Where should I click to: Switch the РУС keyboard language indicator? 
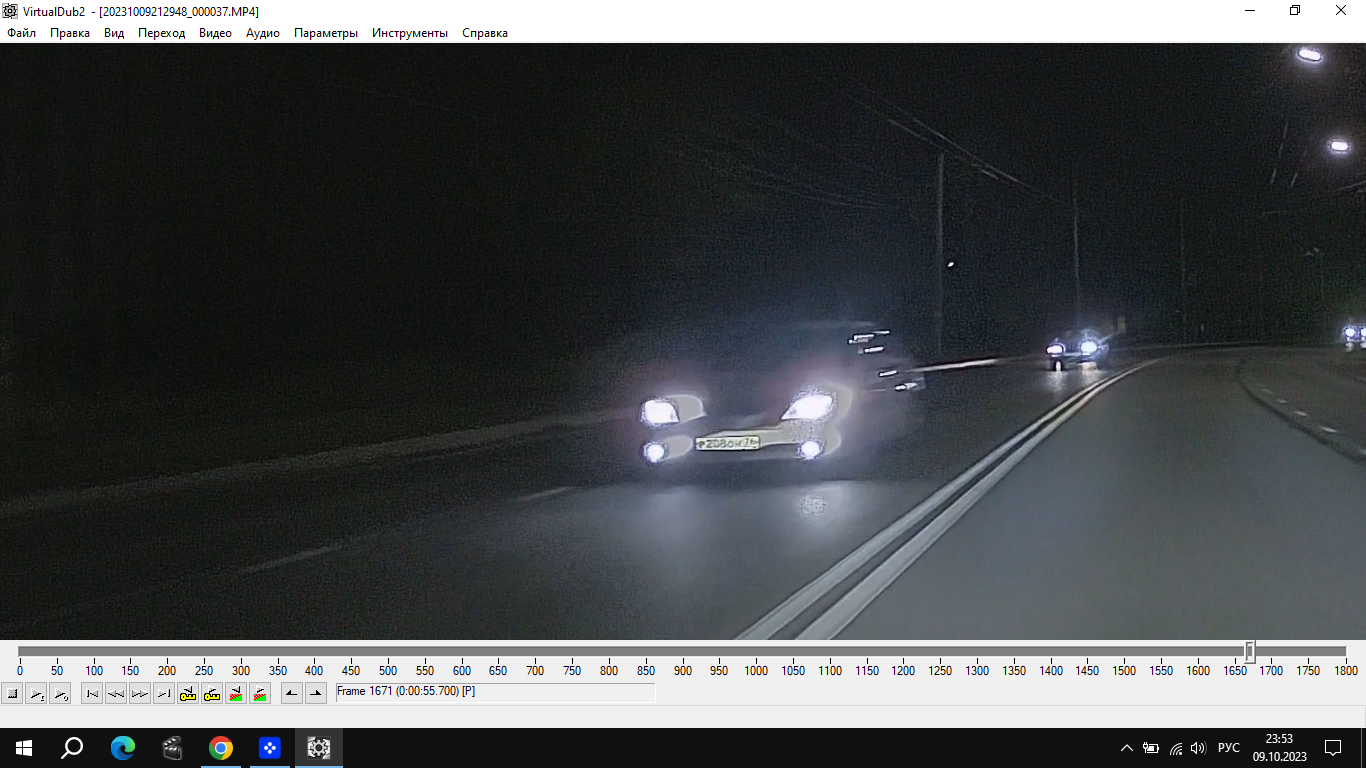pyautogui.click(x=1228, y=748)
